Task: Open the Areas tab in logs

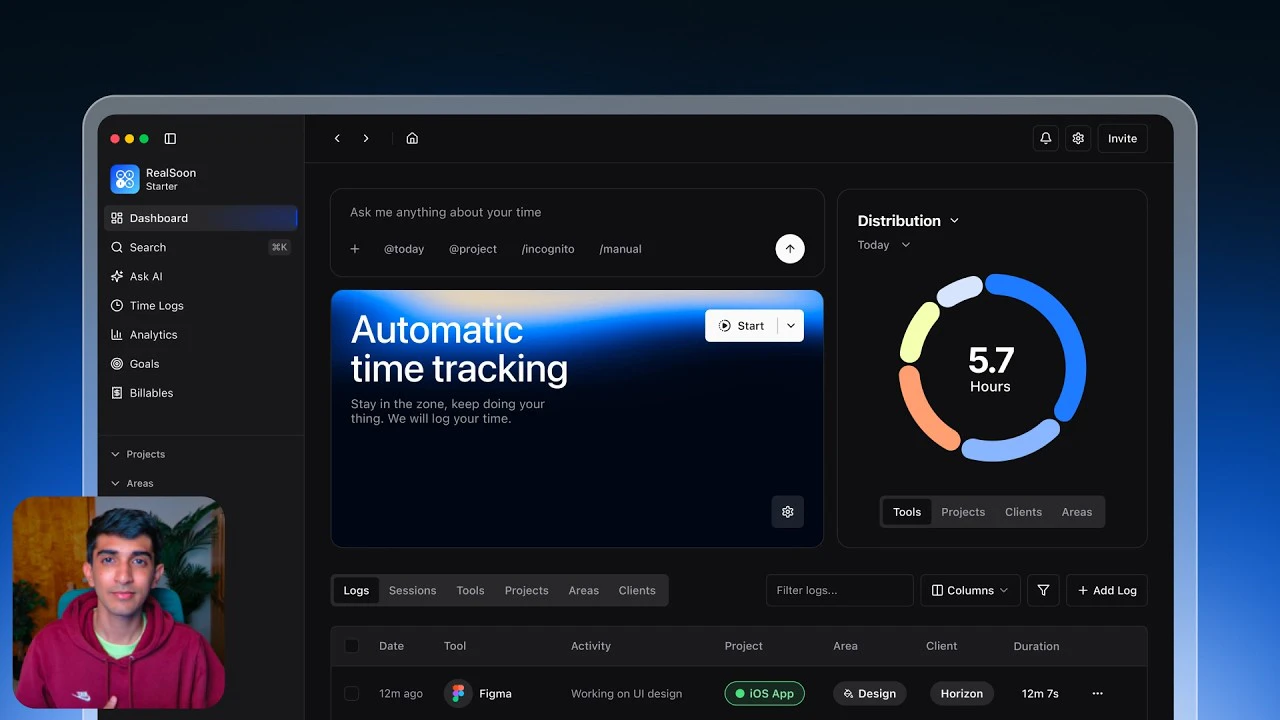Action: (583, 591)
